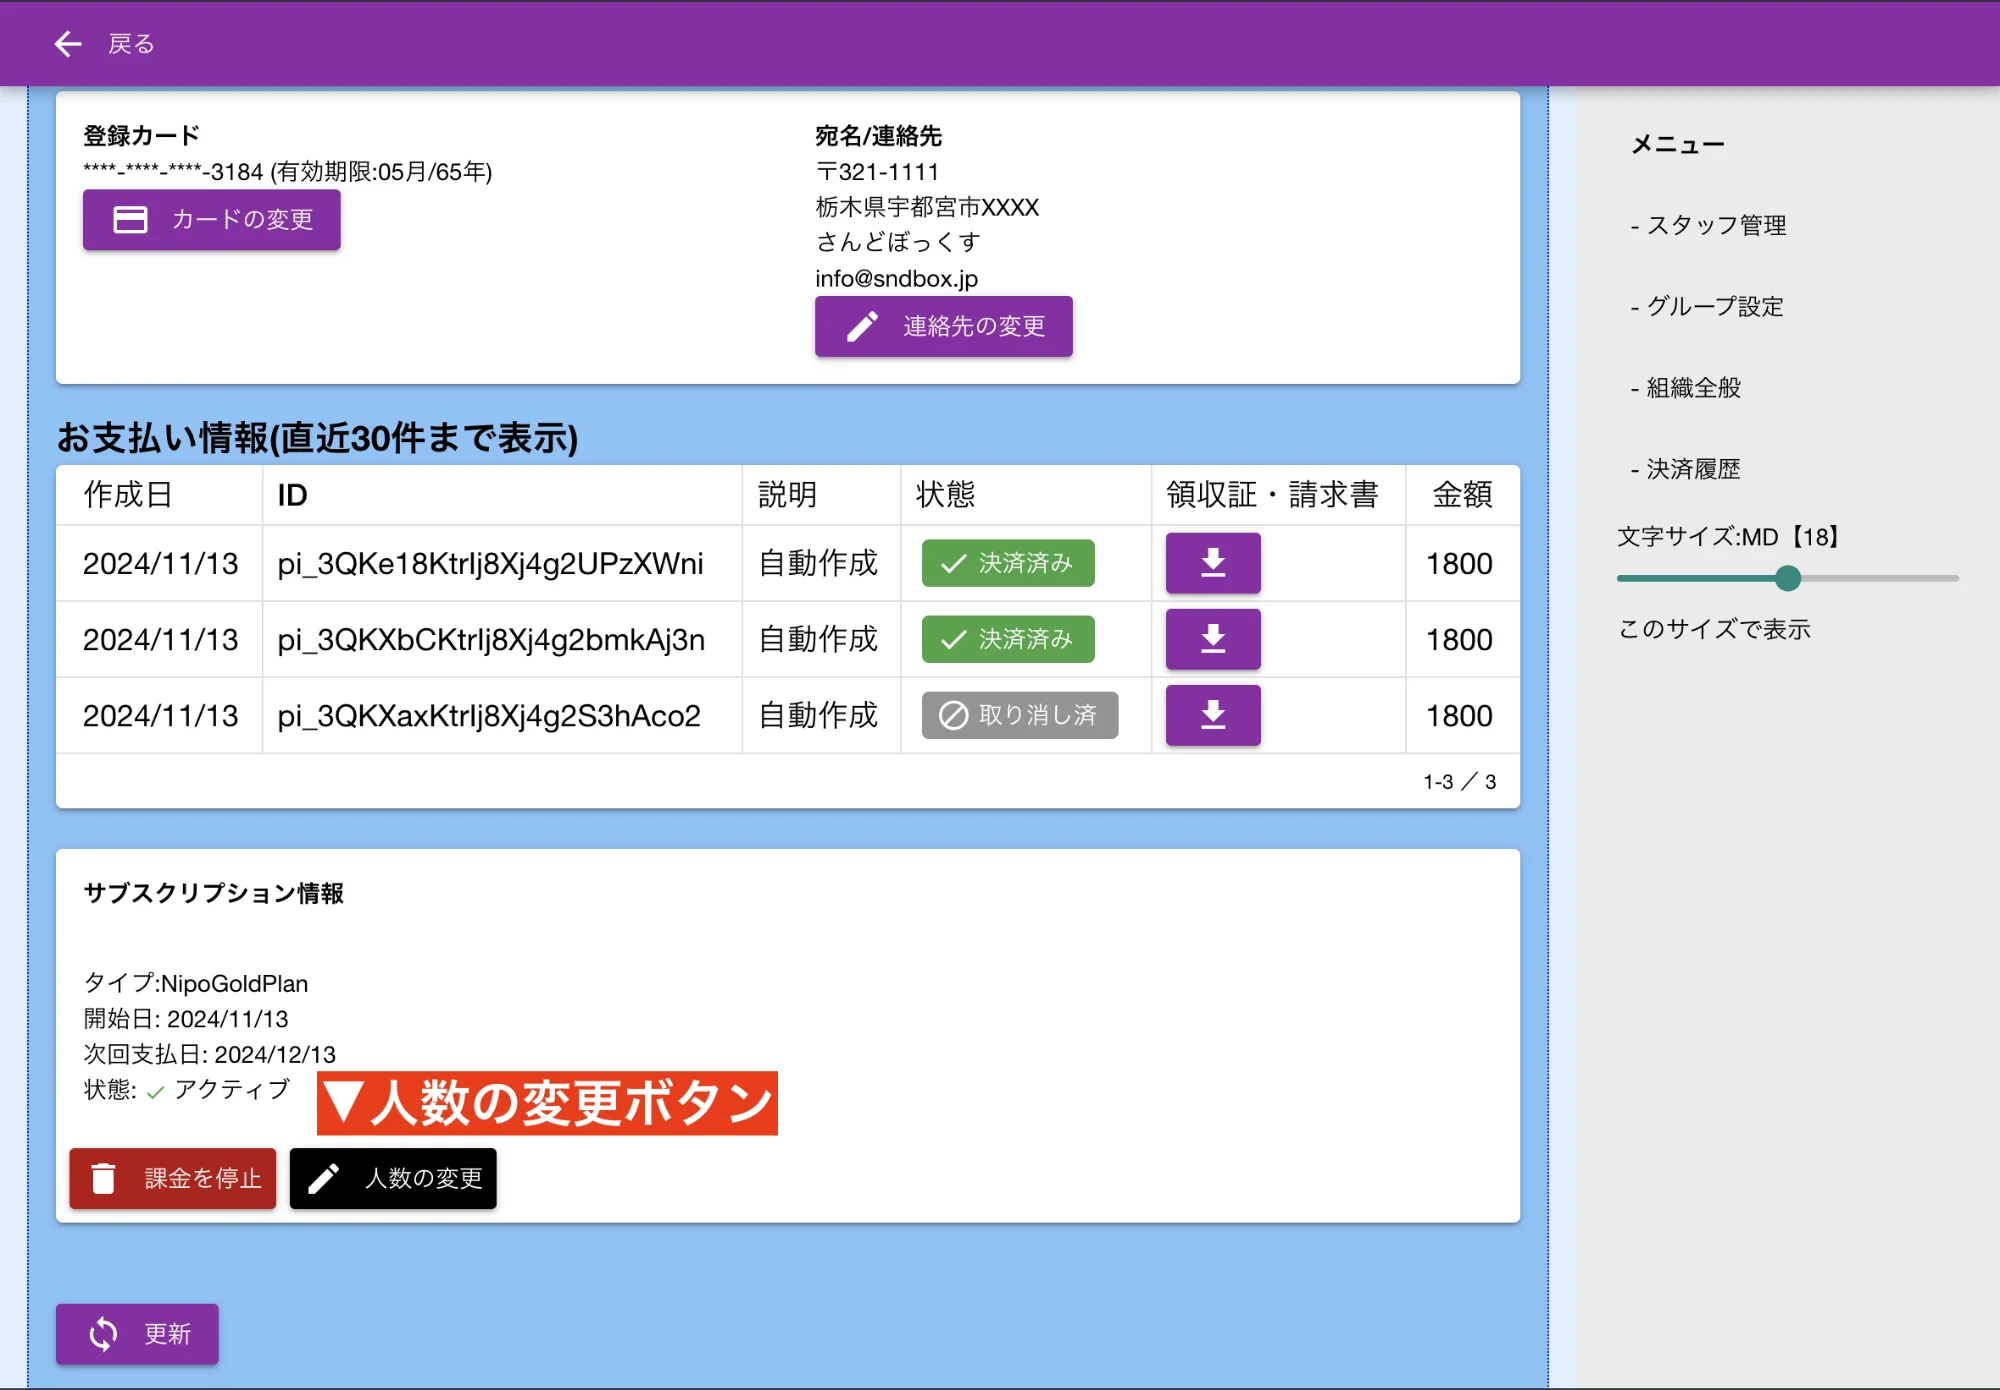
Task: Download the receipt for the second 決済済み payment
Action: [x=1212, y=639]
